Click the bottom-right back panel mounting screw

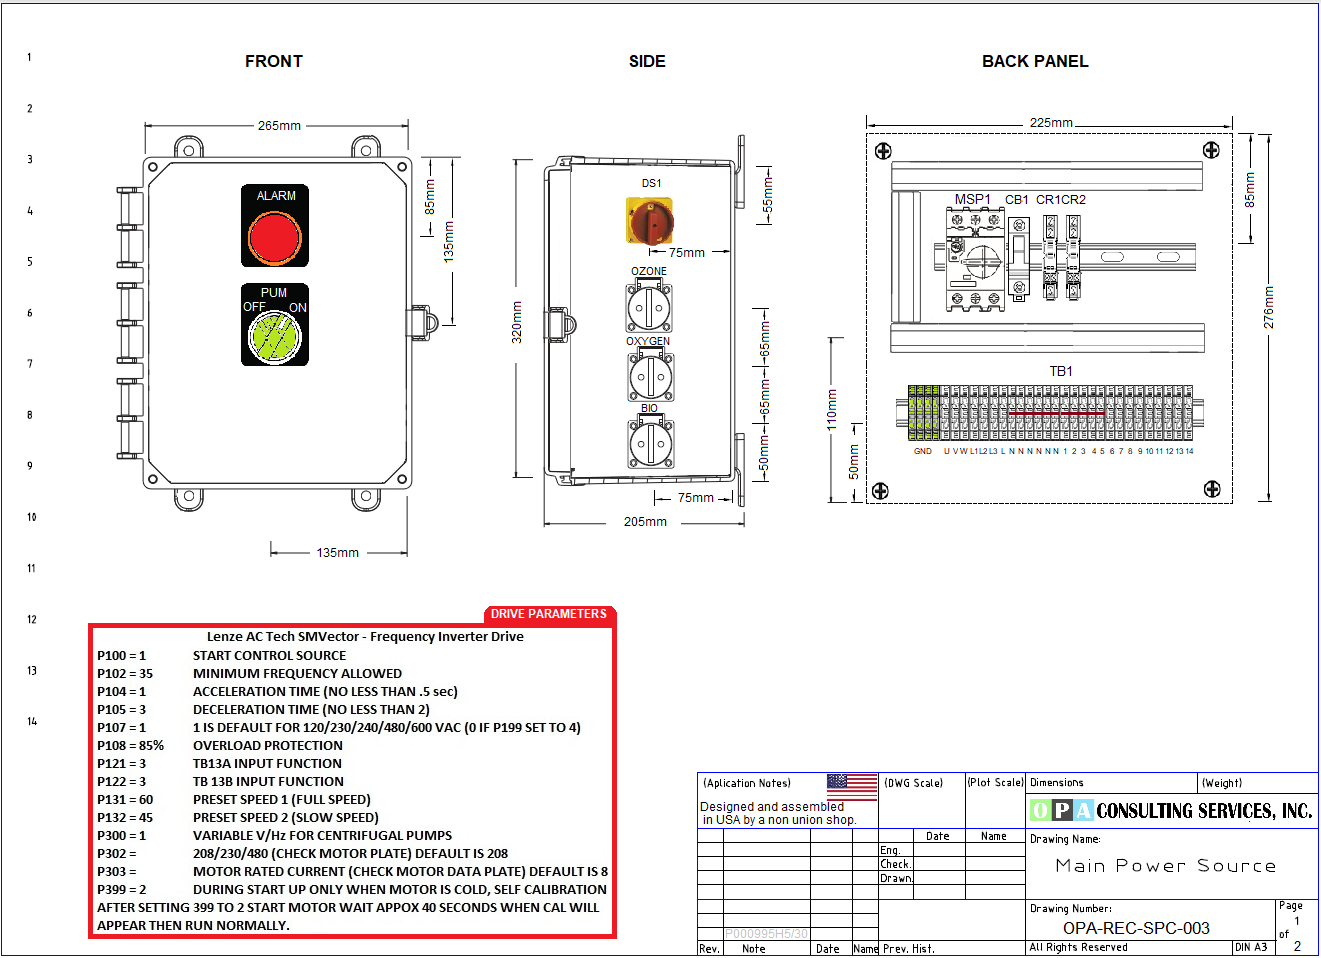tap(1211, 489)
